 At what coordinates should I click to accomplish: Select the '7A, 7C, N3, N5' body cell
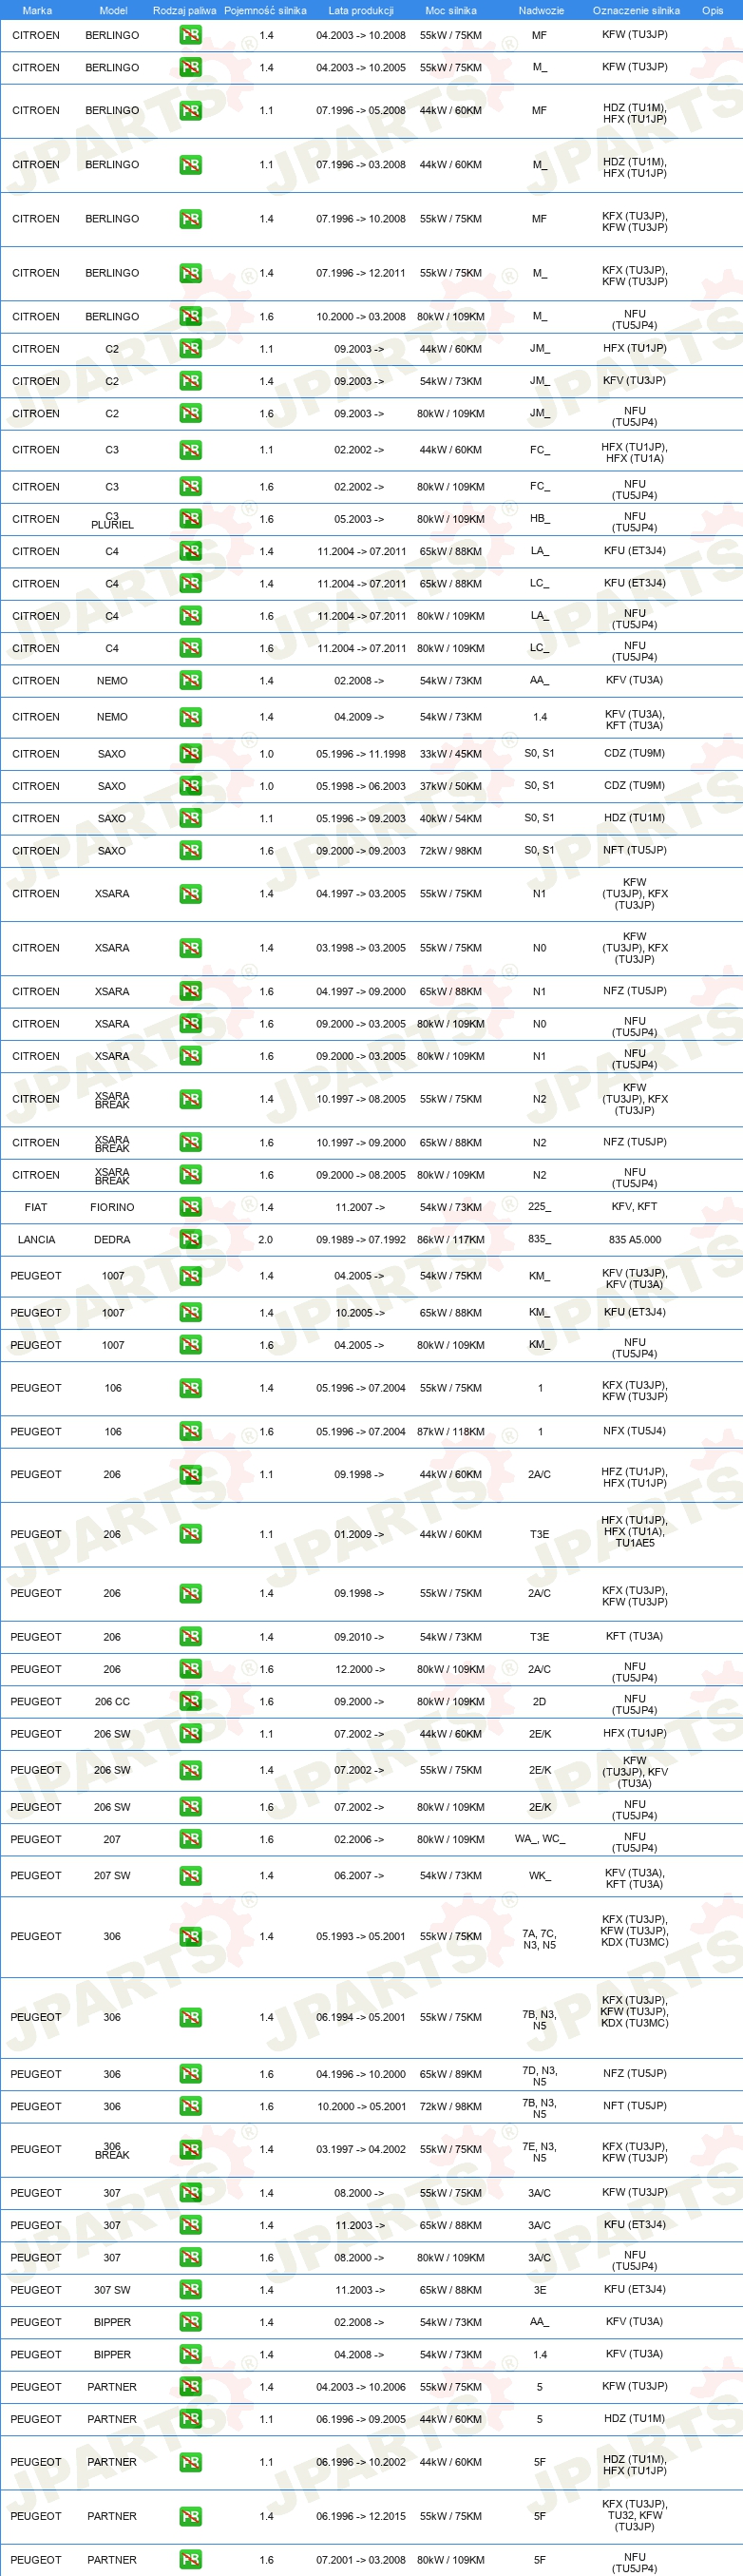pos(540,1939)
